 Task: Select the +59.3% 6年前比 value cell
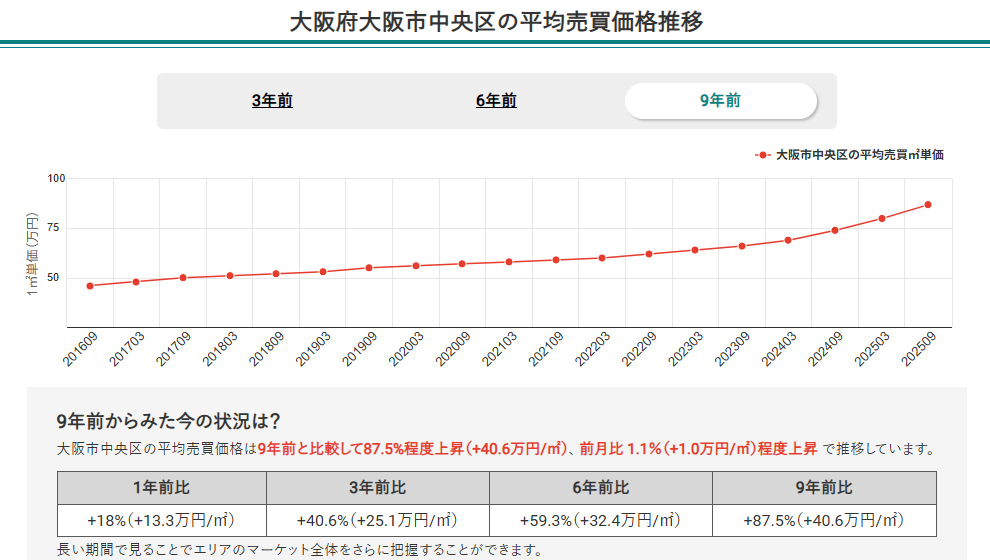click(x=600, y=521)
